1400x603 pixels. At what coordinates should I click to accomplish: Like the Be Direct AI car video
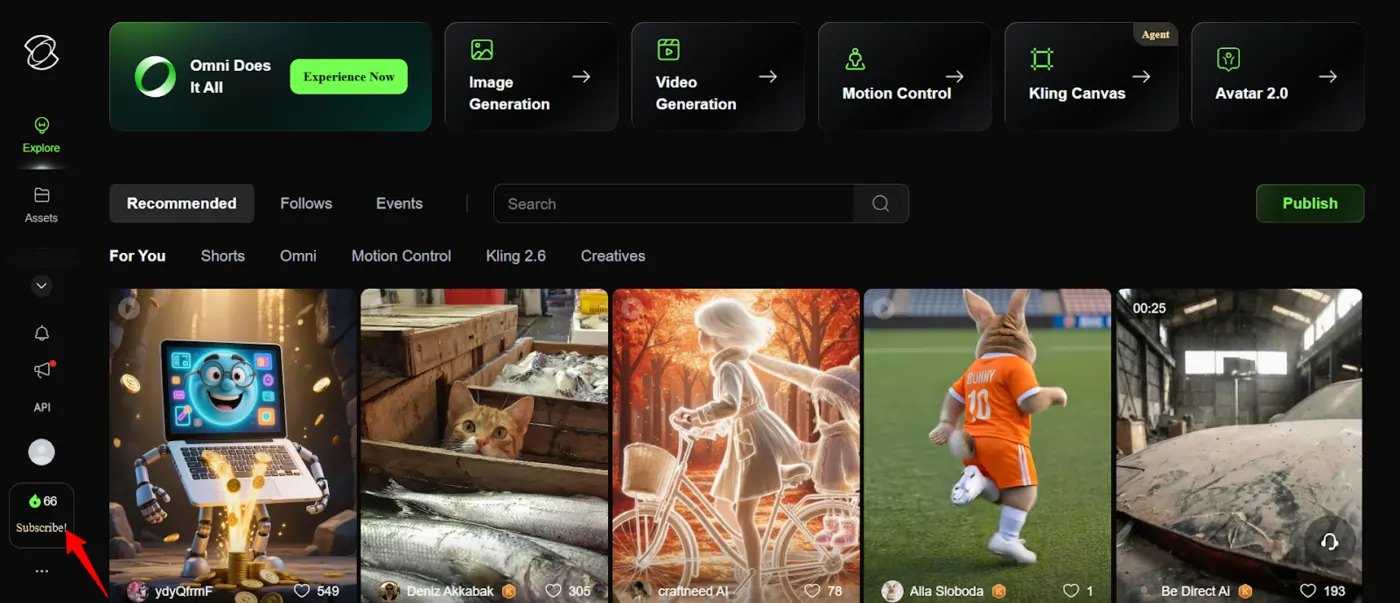click(1307, 591)
